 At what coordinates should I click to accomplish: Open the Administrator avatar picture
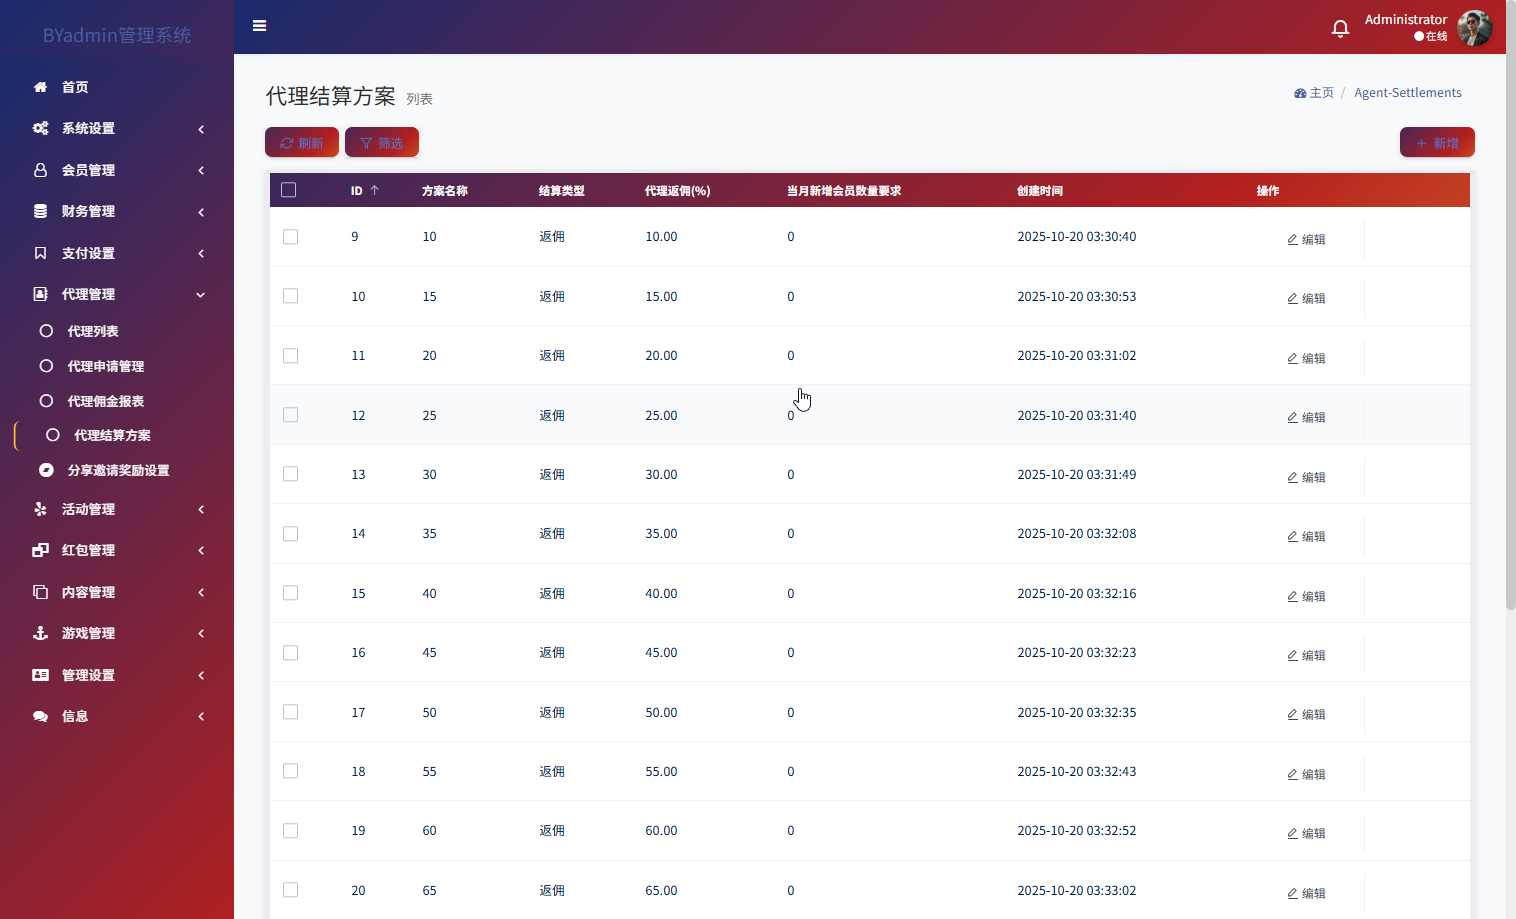1474,28
